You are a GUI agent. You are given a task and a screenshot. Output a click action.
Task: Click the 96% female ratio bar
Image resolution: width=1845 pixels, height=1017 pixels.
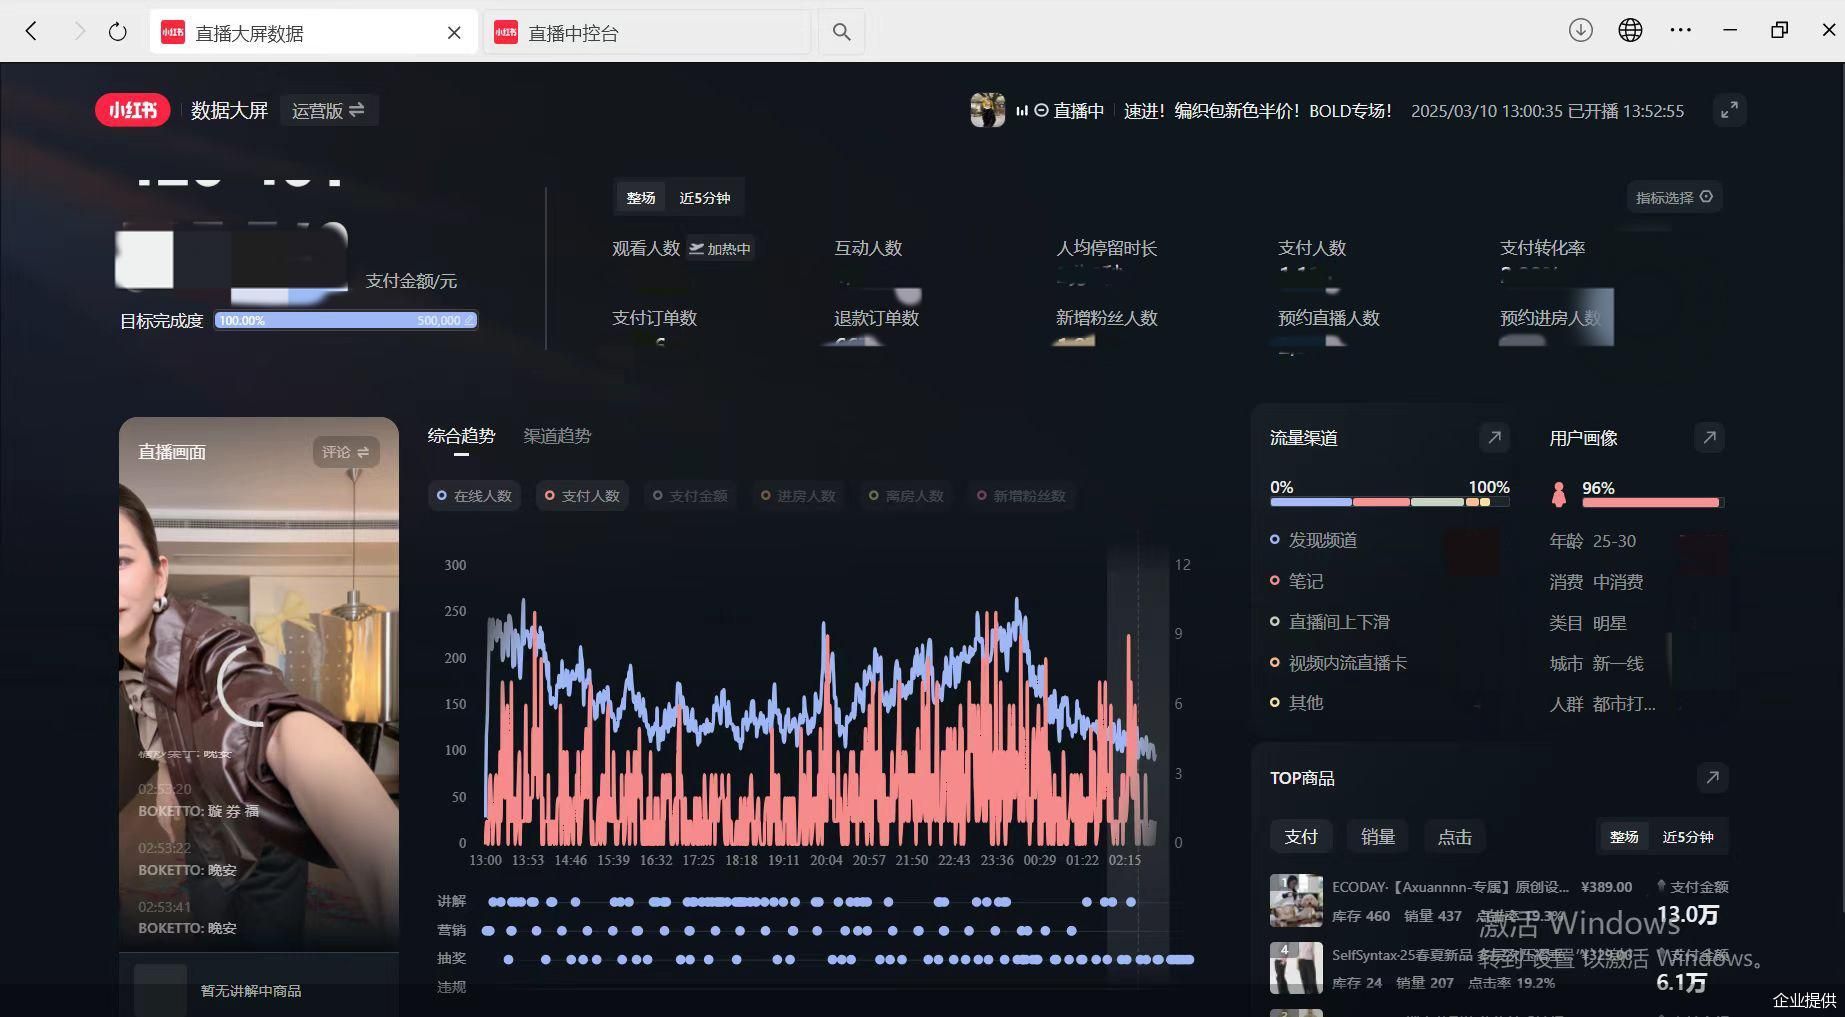click(1652, 502)
